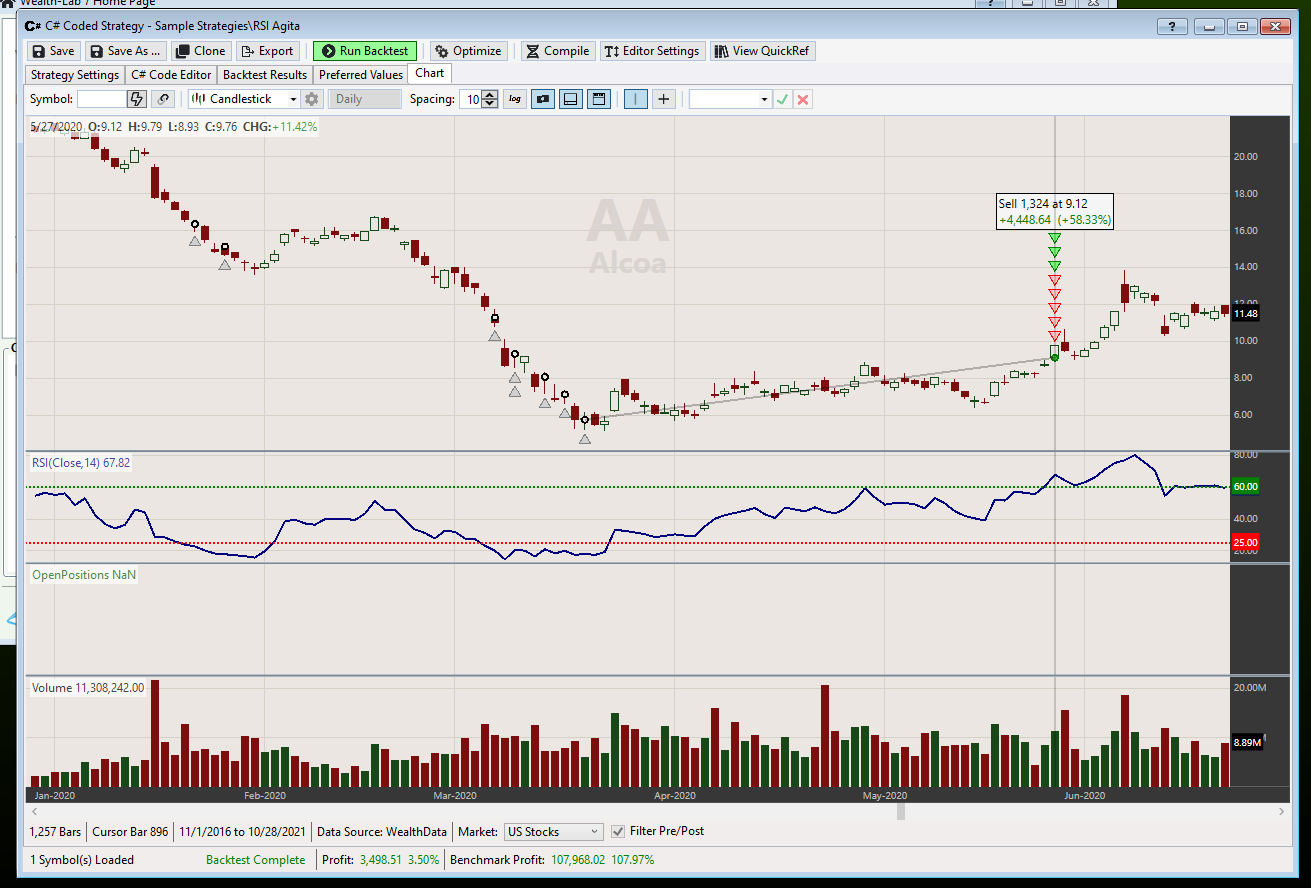Toggle the Filter Pre/Post checkbox
The width and height of the screenshot is (1311, 888).
(x=618, y=831)
